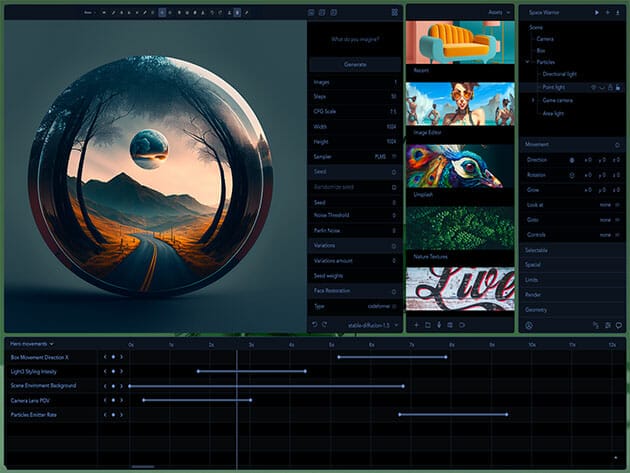Click the folder icon in assets bottom bar
The width and height of the screenshot is (630, 473).
coord(428,325)
